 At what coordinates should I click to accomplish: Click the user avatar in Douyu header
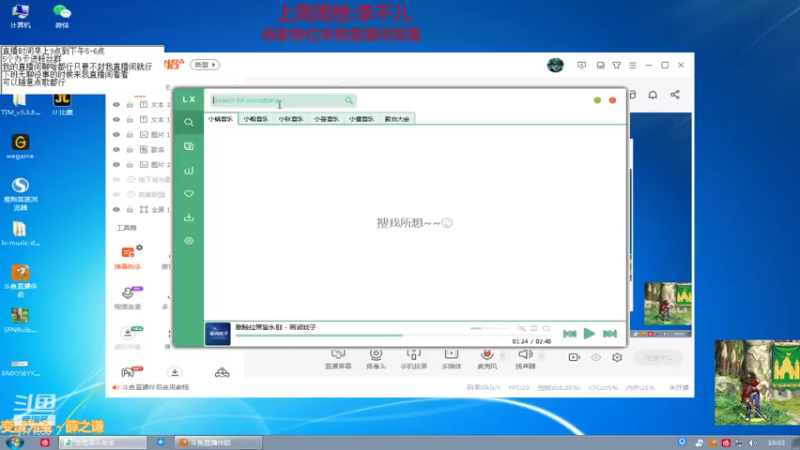pos(556,65)
